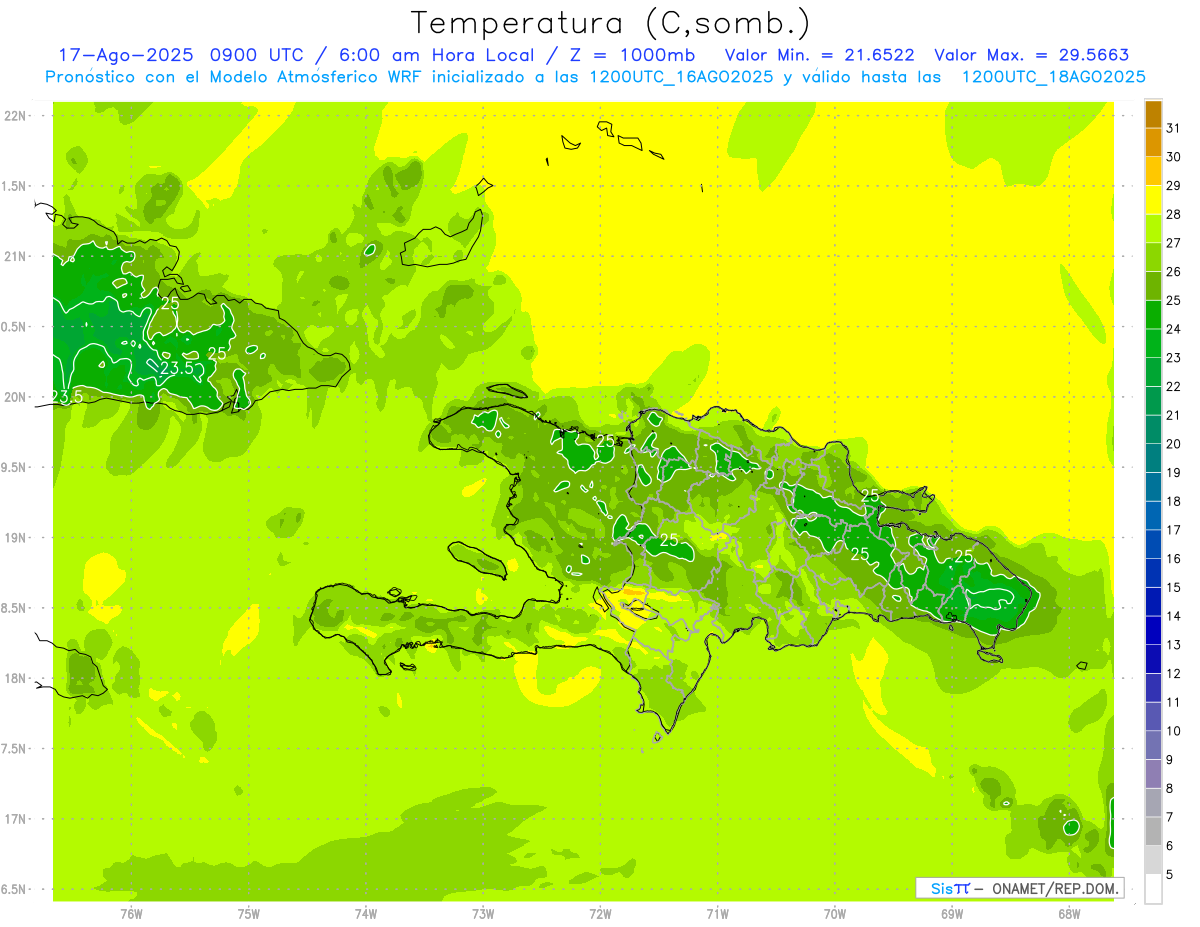1200x927 pixels.
Task: Click the legend swatch between 26 and 27
Action: pos(1153,257)
